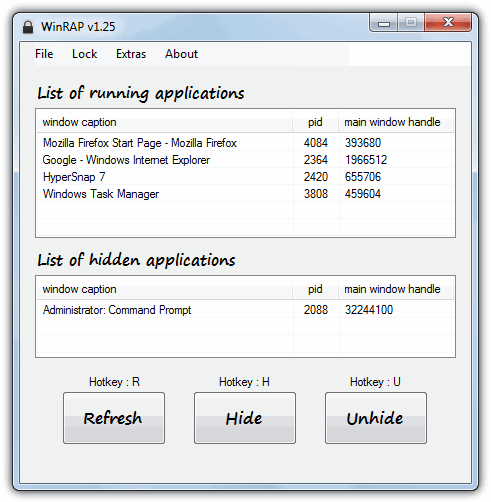Sort running applications by pid column header
Viewport: 491px width, 502px height.
(x=316, y=122)
